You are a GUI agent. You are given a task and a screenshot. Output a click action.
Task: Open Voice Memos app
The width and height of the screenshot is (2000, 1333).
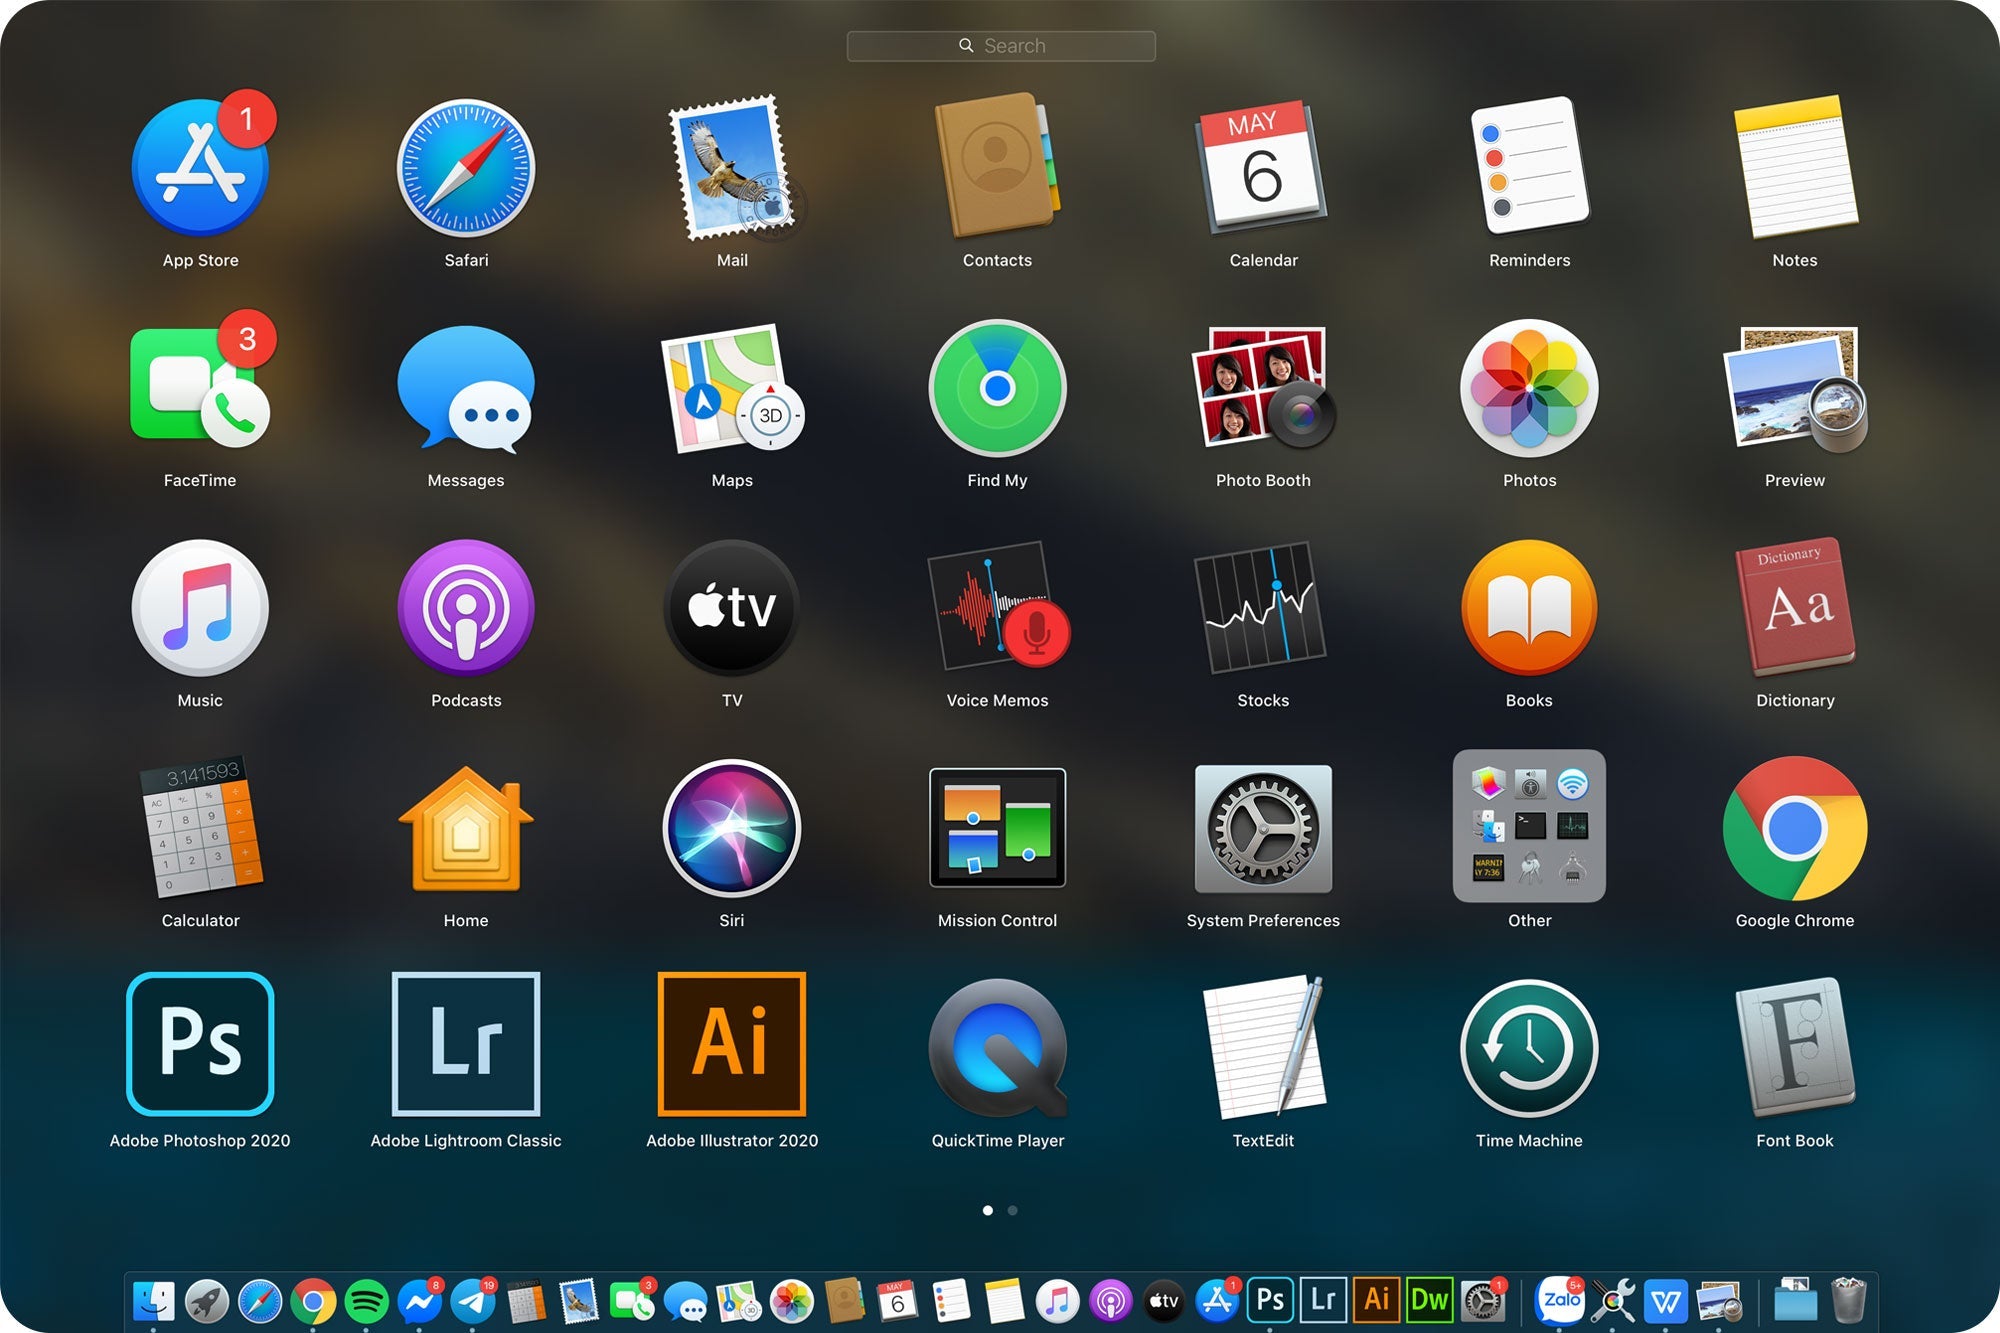coord(997,608)
